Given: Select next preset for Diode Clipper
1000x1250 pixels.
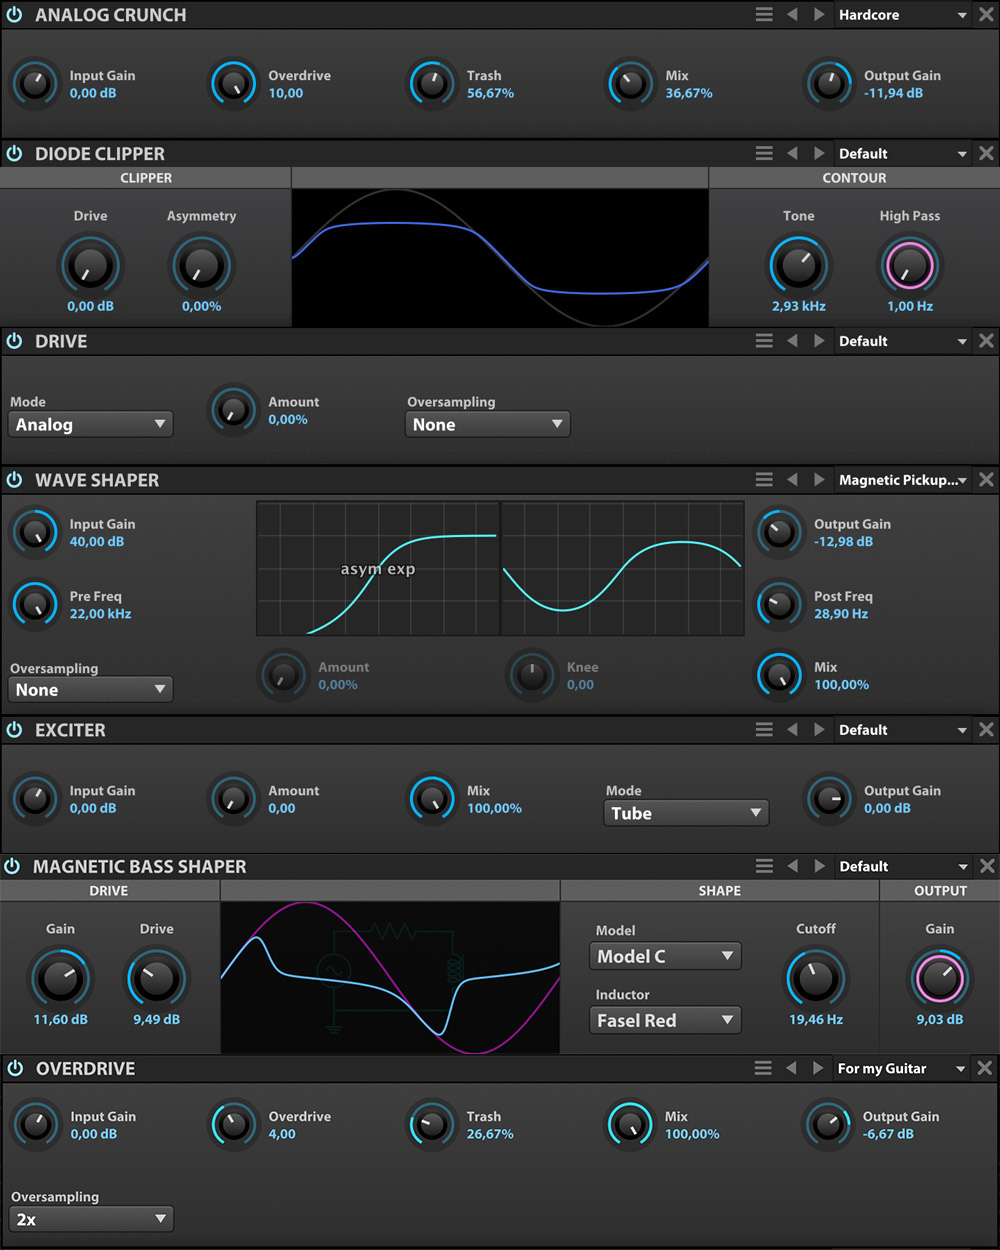Looking at the screenshot, I should (x=819, y=154).
